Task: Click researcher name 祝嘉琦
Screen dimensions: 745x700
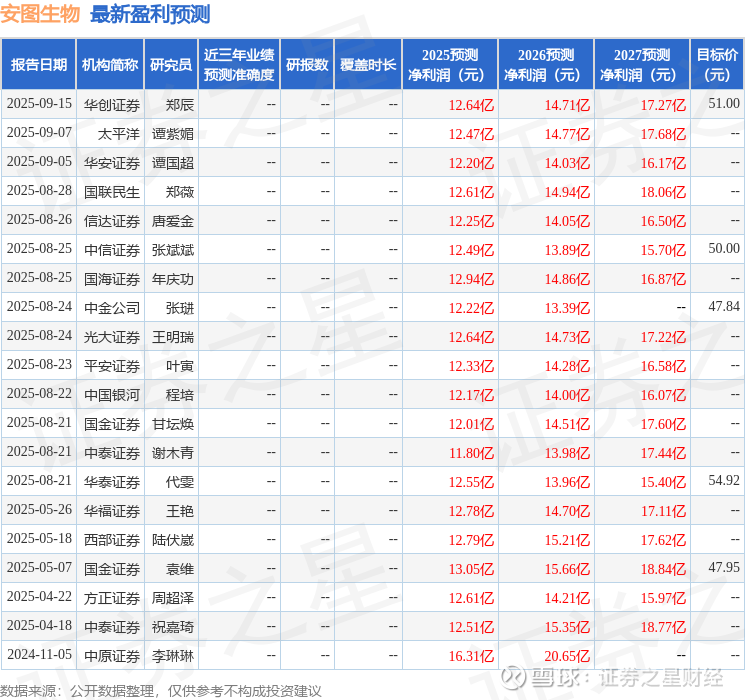Action: coord(172,626)
